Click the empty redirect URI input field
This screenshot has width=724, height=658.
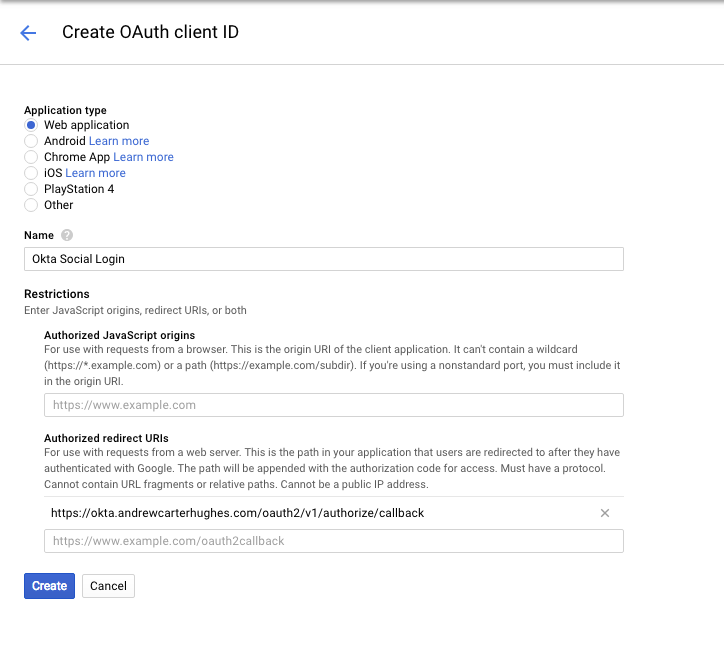333,541
